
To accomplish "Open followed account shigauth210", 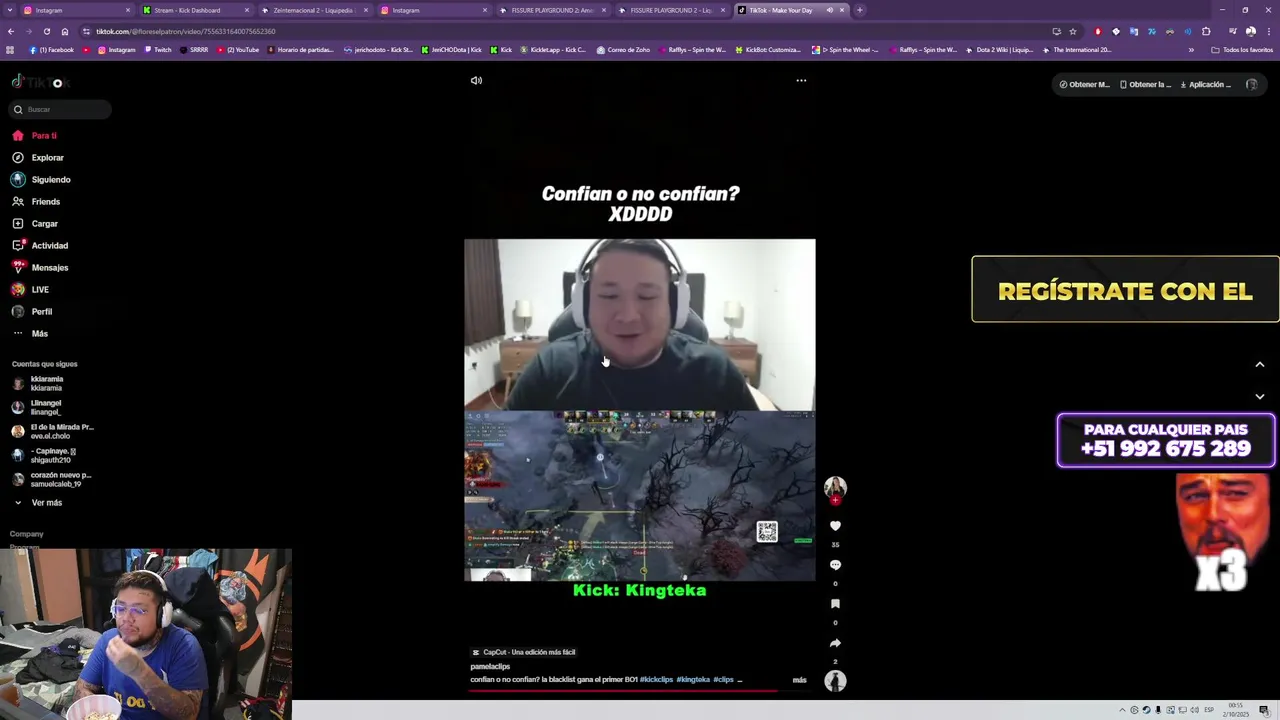I will (44, 455).
